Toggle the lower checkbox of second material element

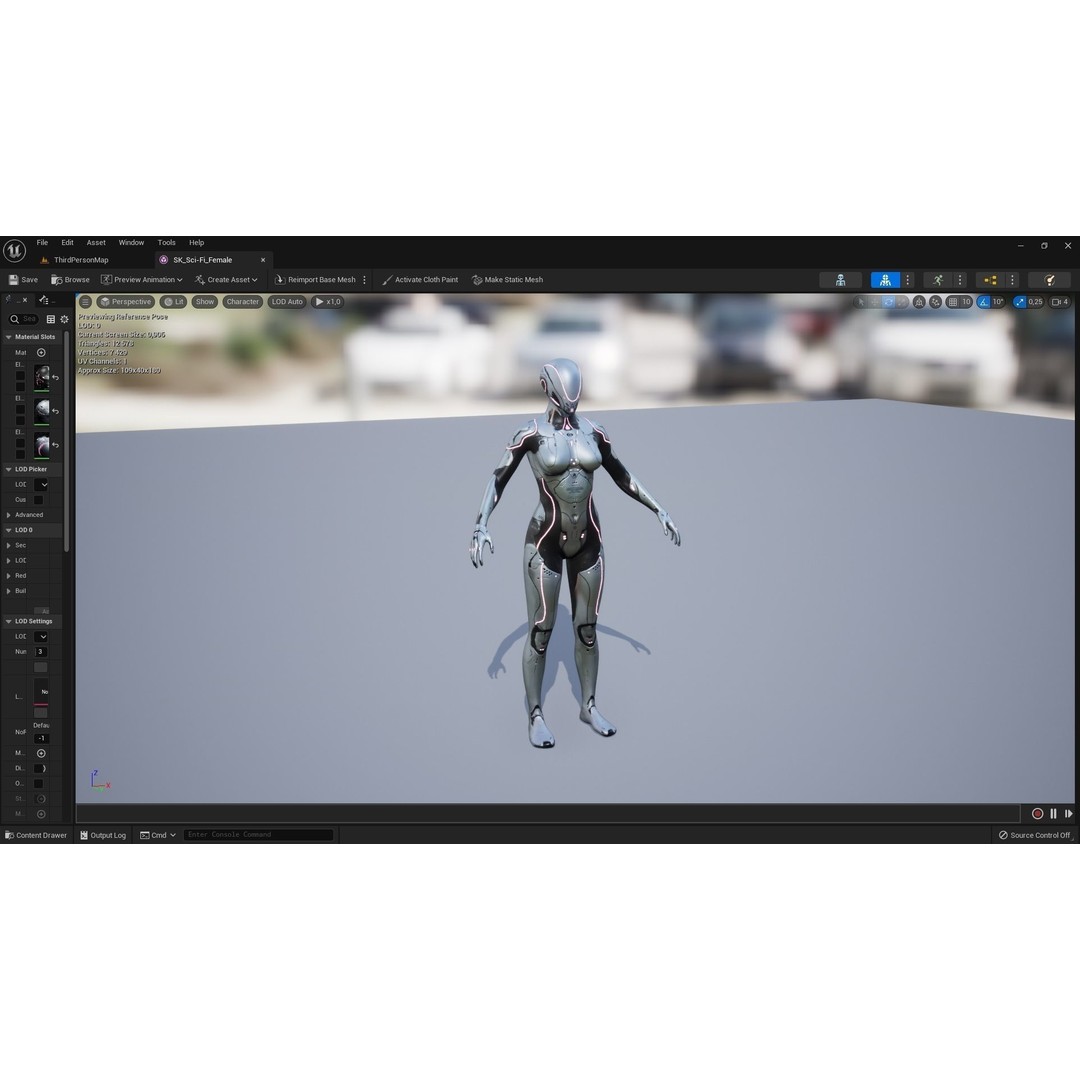coord(20,420)
